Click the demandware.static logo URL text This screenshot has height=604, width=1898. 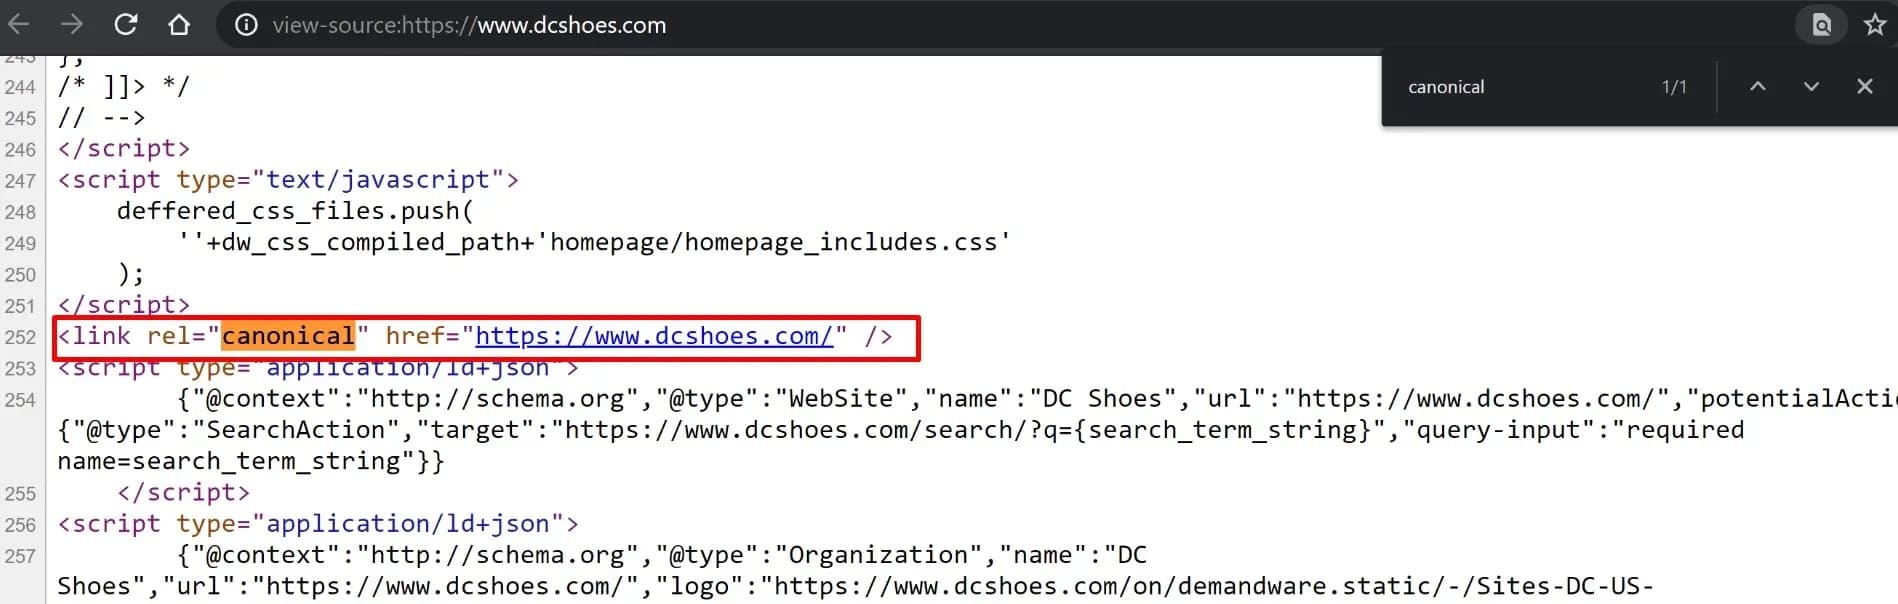click(1213, 586)
